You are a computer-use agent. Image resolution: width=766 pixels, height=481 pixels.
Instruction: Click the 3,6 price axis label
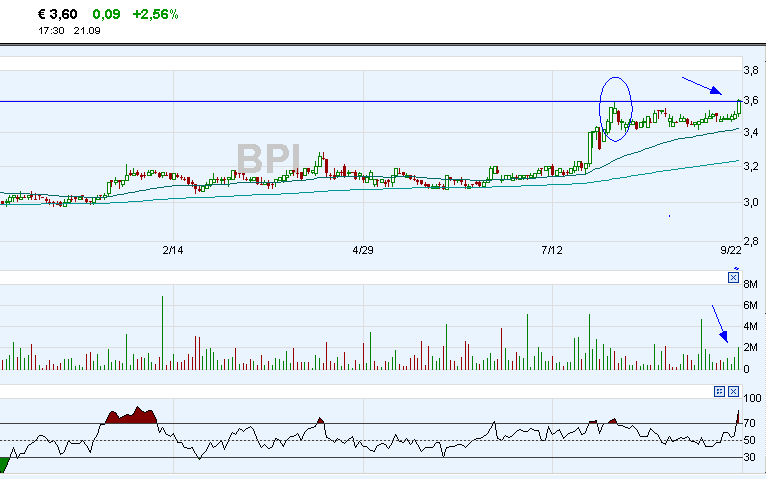tap(751, 101)
